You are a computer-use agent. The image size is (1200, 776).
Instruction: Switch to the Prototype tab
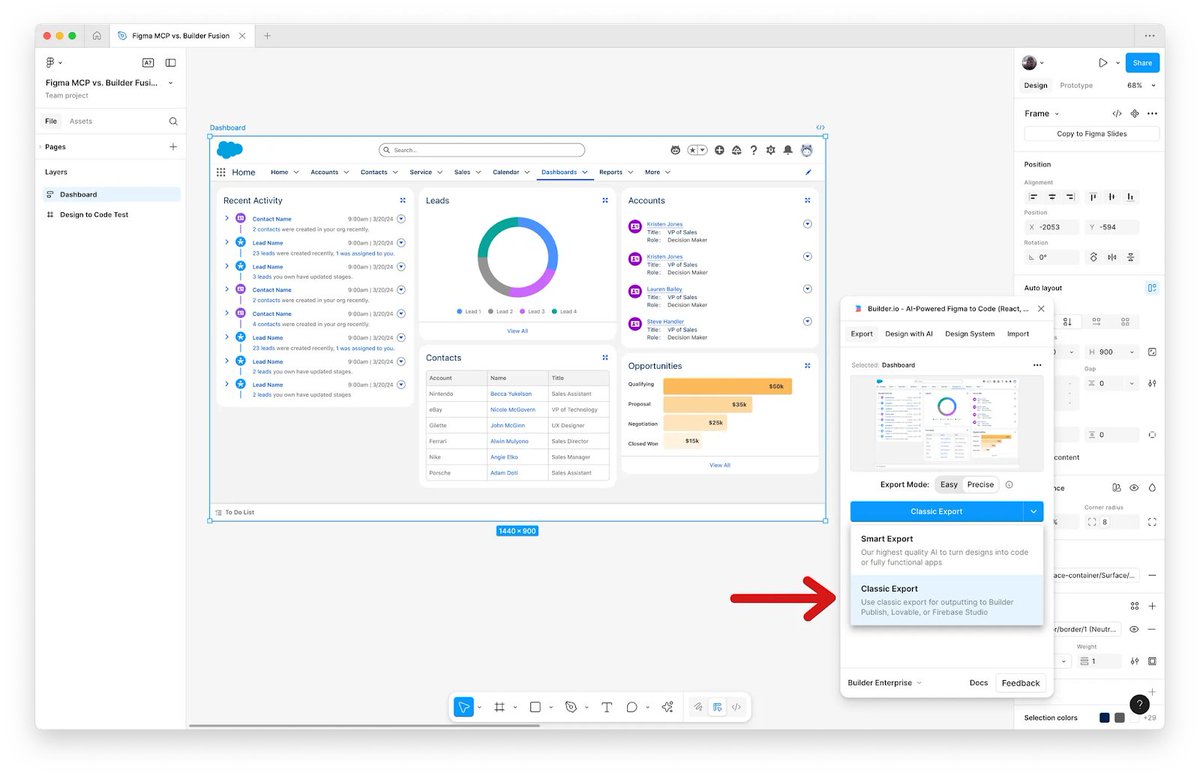tap(1076, 86)
